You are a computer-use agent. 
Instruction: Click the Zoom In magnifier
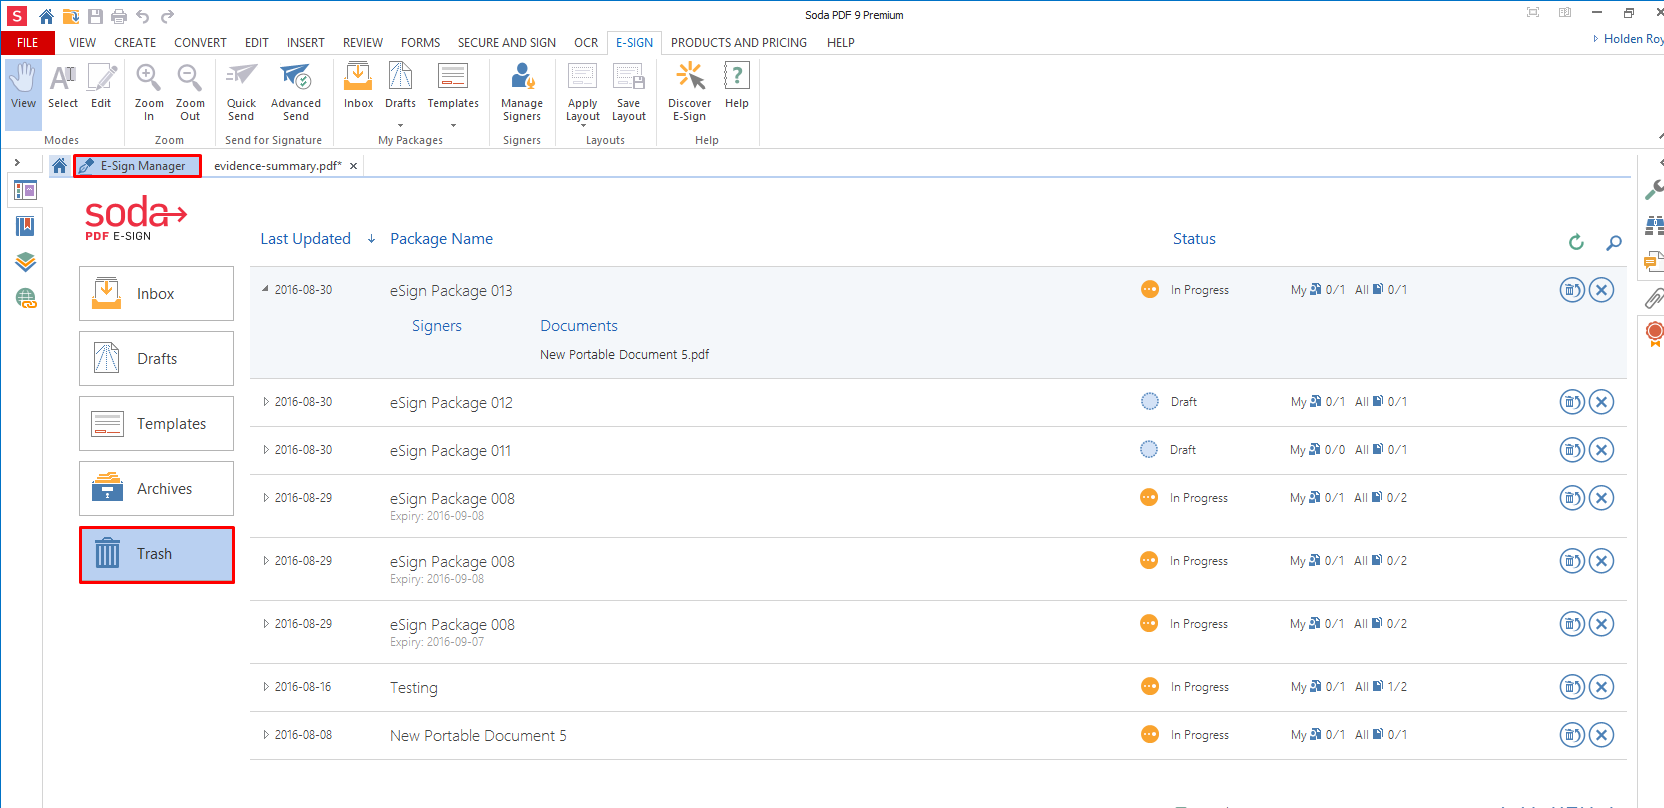pos(149,92)
